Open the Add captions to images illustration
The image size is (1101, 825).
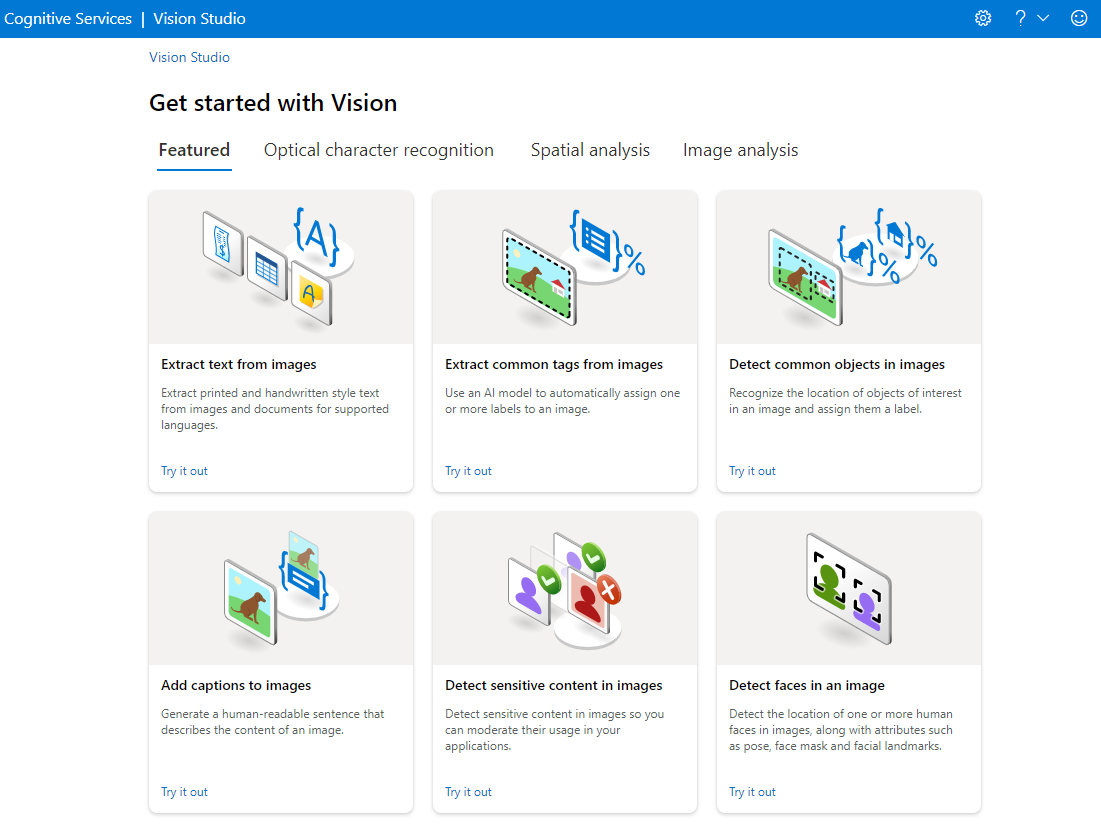[281, 588]
